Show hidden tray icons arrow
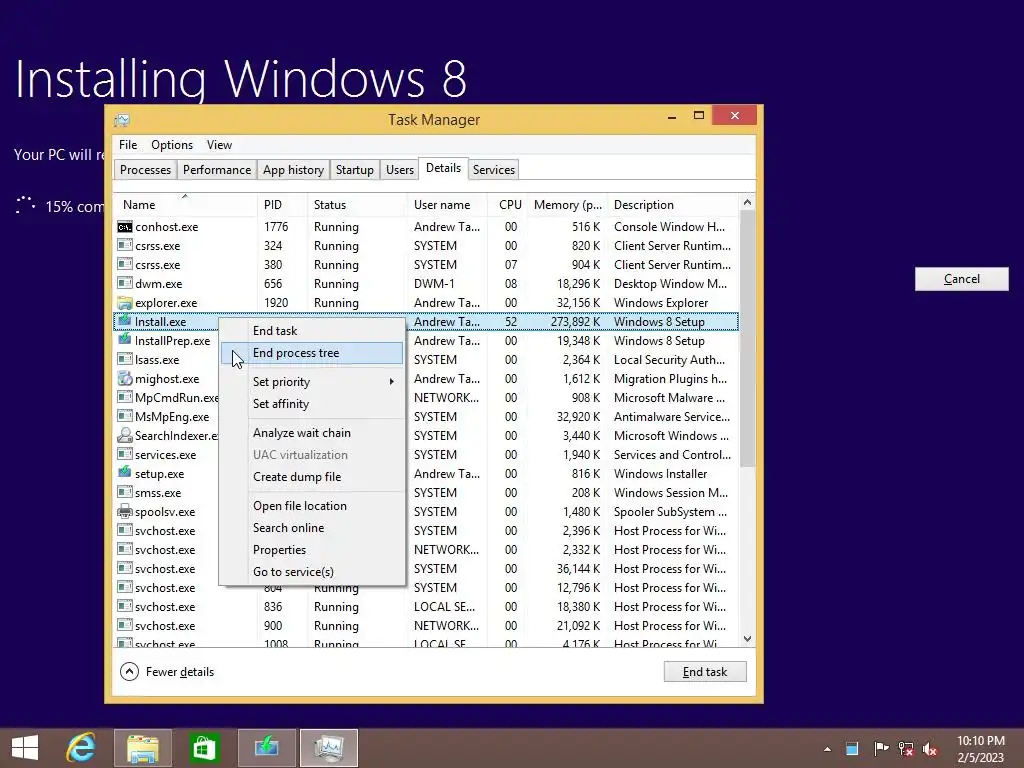Viewport: 1024px width, 768px height. coord(827,749)
